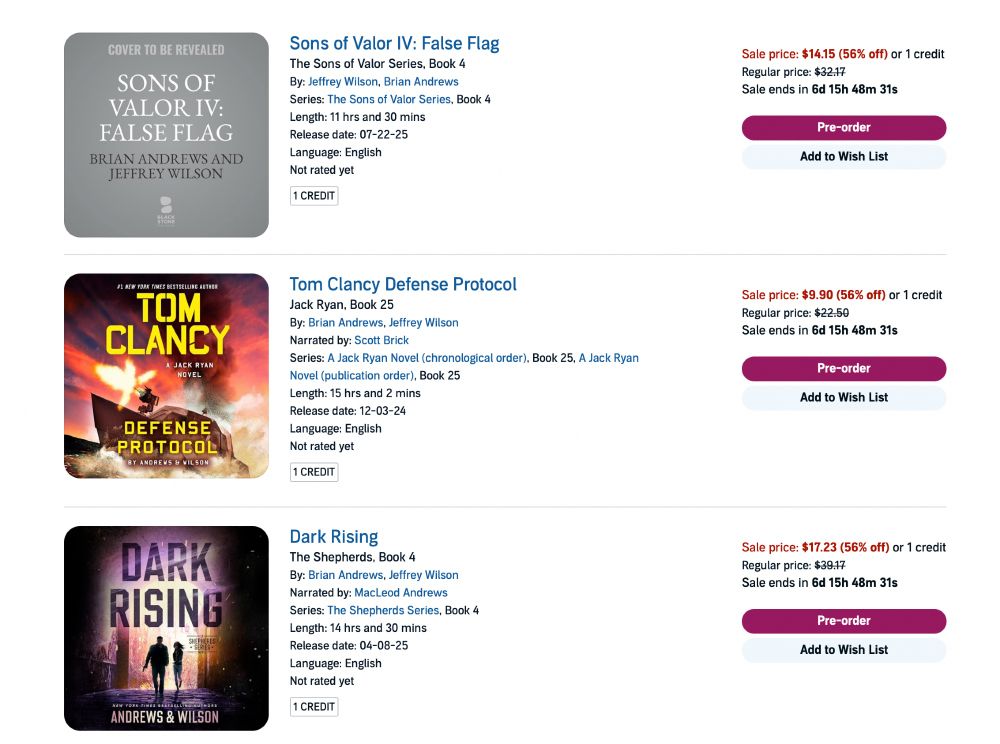Open Sons of Valor IV: False Flag title

pos(394,43)
